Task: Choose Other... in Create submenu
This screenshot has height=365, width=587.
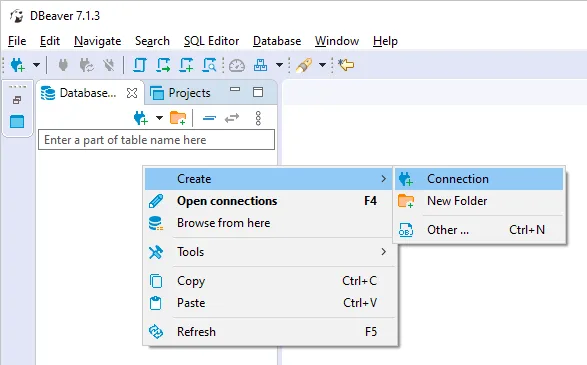Action: coord(479,230)
